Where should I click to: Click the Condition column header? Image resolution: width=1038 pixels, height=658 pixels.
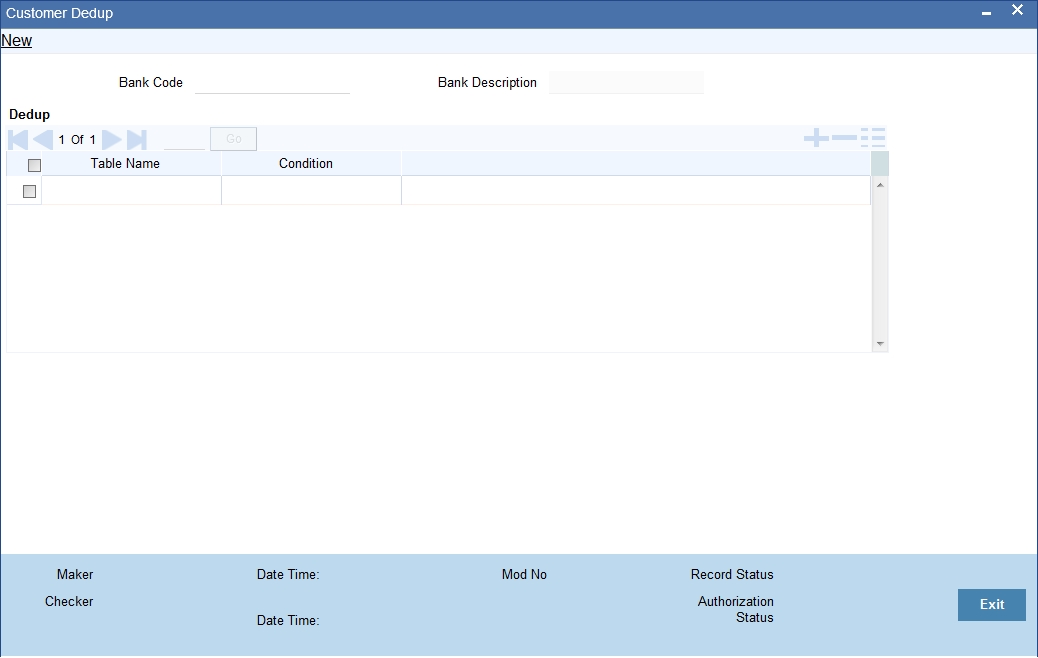click(x=306, y=164)
